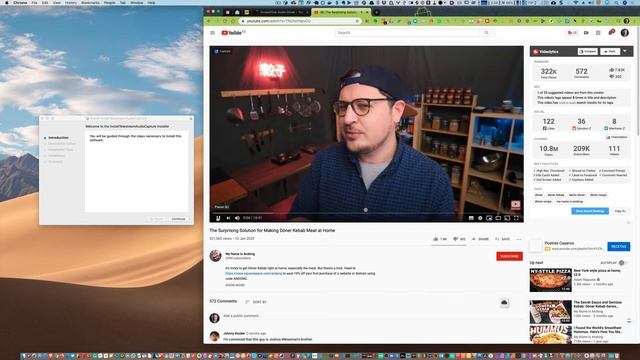
Task: Bookmark page with star in address bar
Action: click(x=357, y=21)
